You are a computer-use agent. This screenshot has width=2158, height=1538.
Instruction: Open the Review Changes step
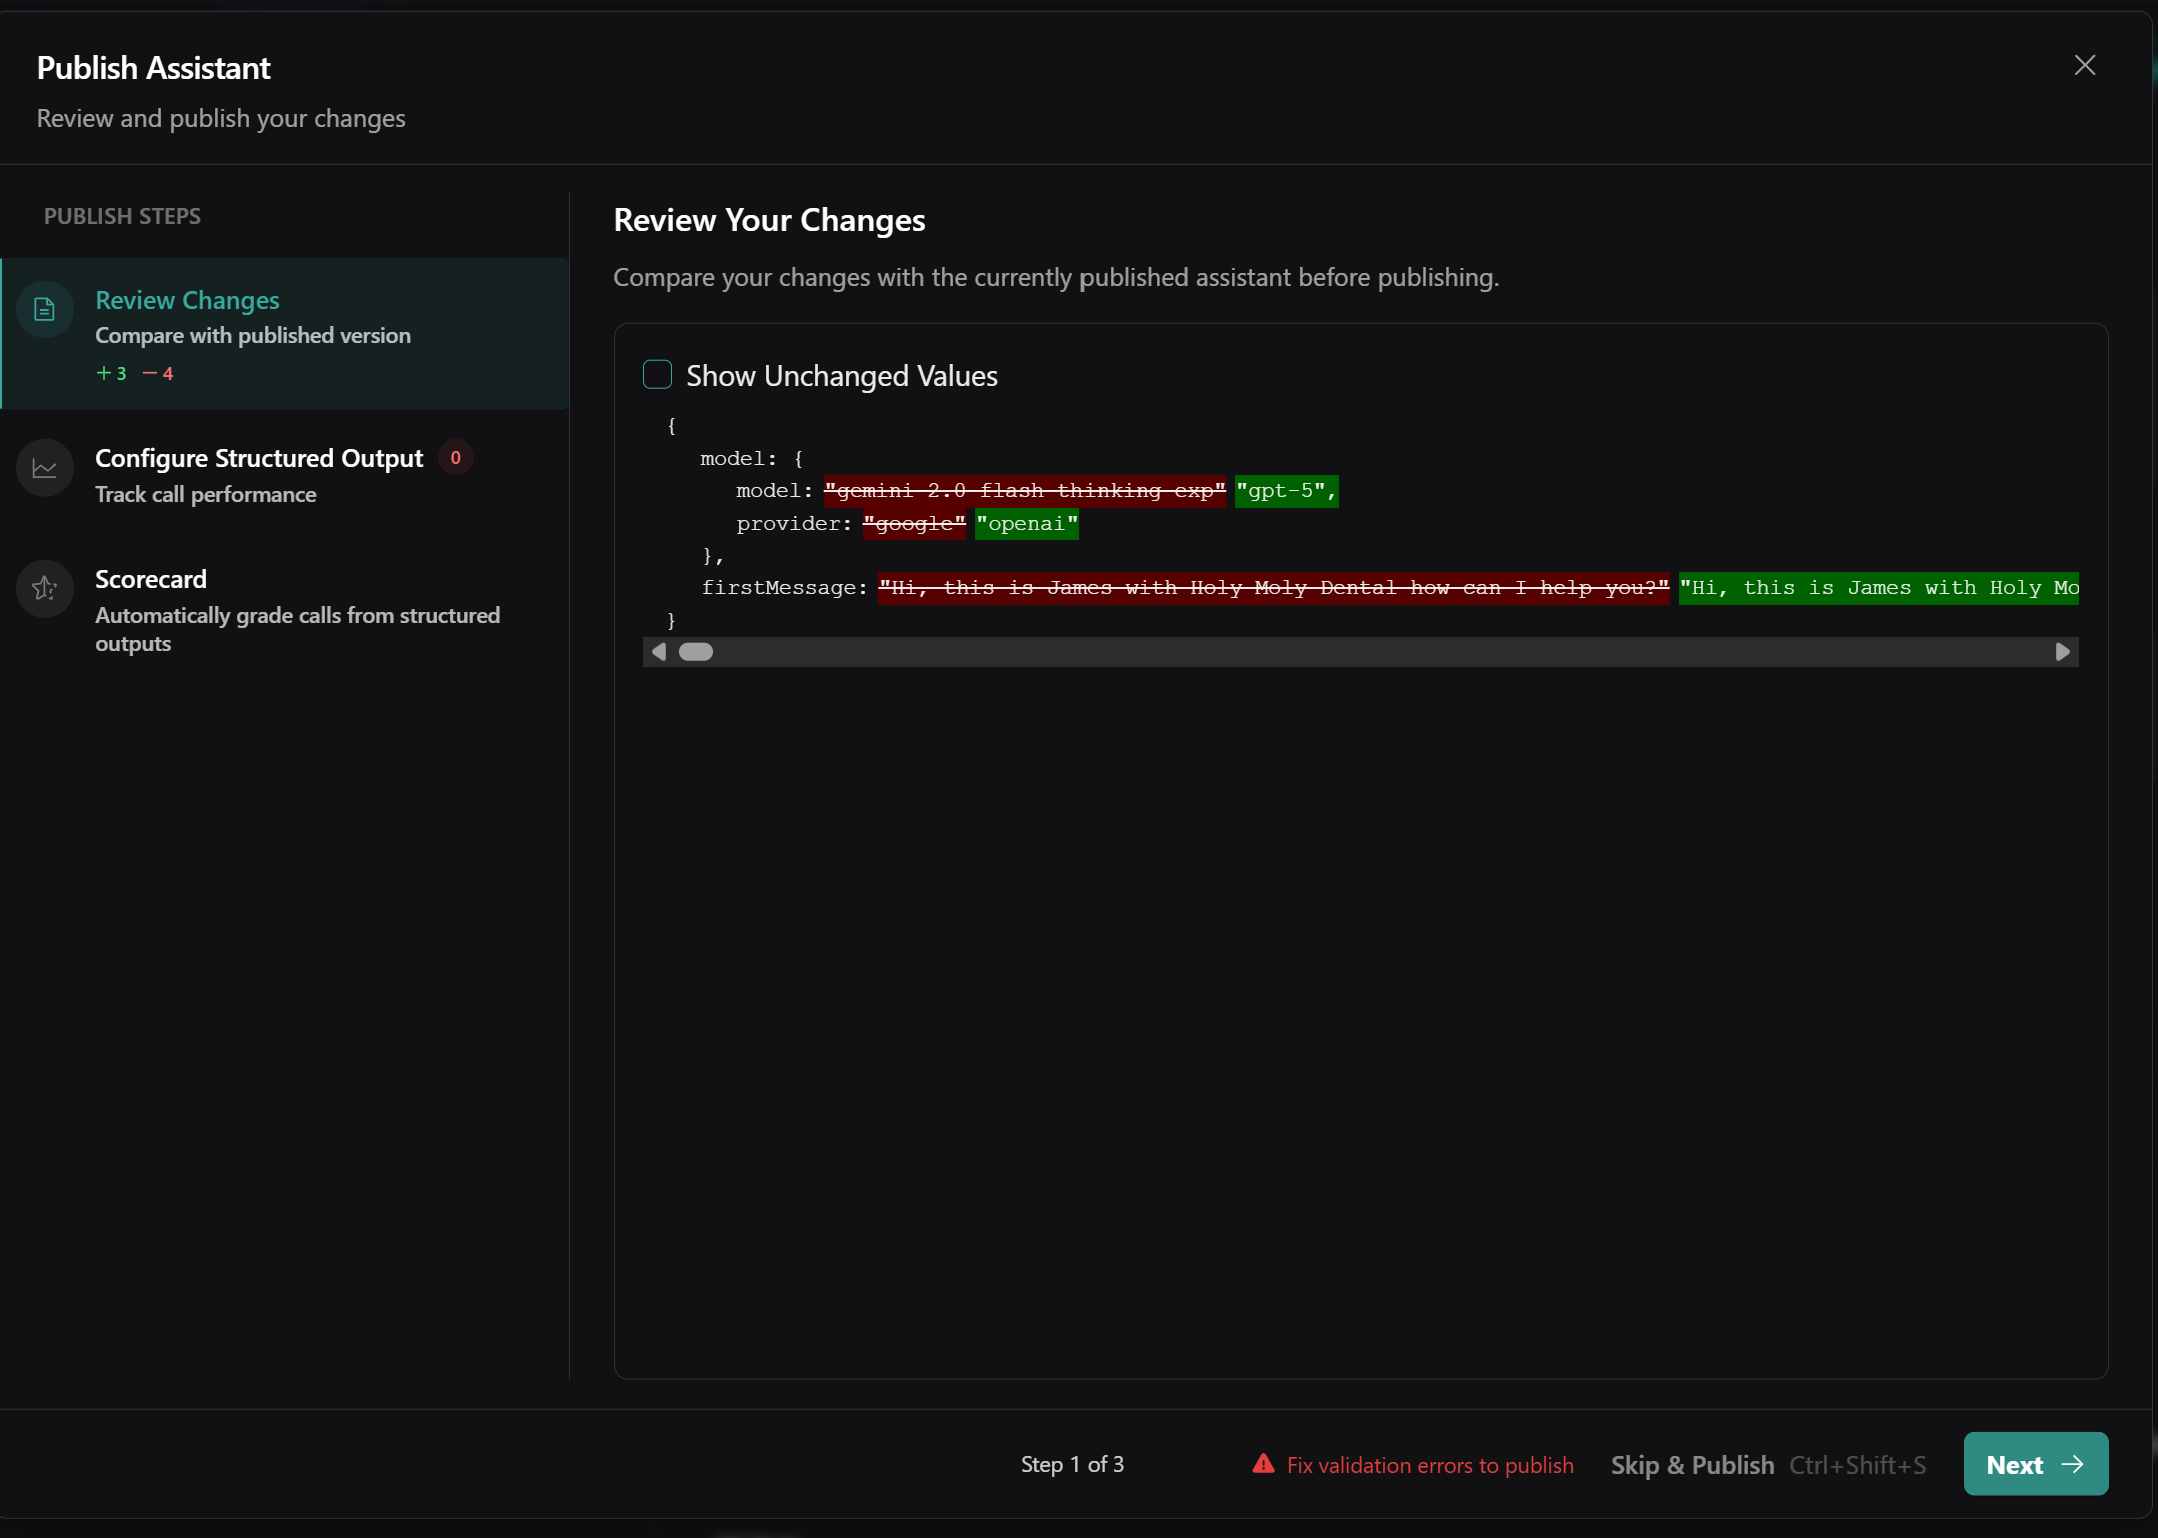point(187,300)
